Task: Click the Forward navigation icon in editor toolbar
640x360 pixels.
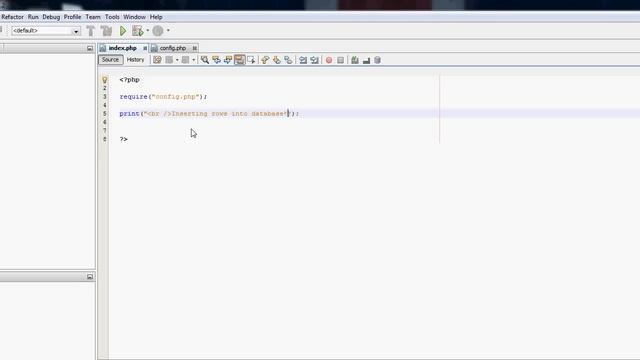Action: click(185, 60)
